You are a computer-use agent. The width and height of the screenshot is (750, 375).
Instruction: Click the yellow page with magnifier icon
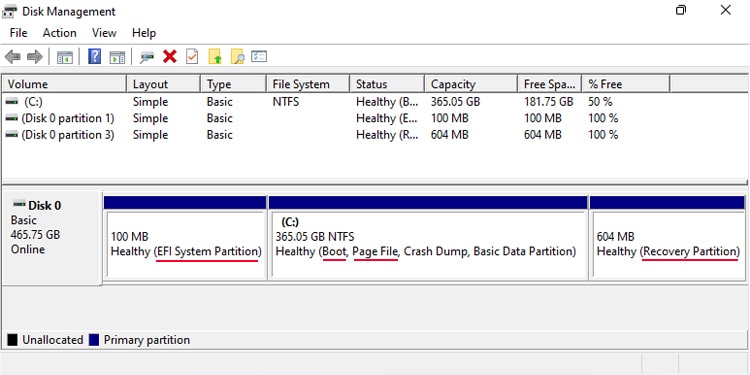click(x=238, y=56)
